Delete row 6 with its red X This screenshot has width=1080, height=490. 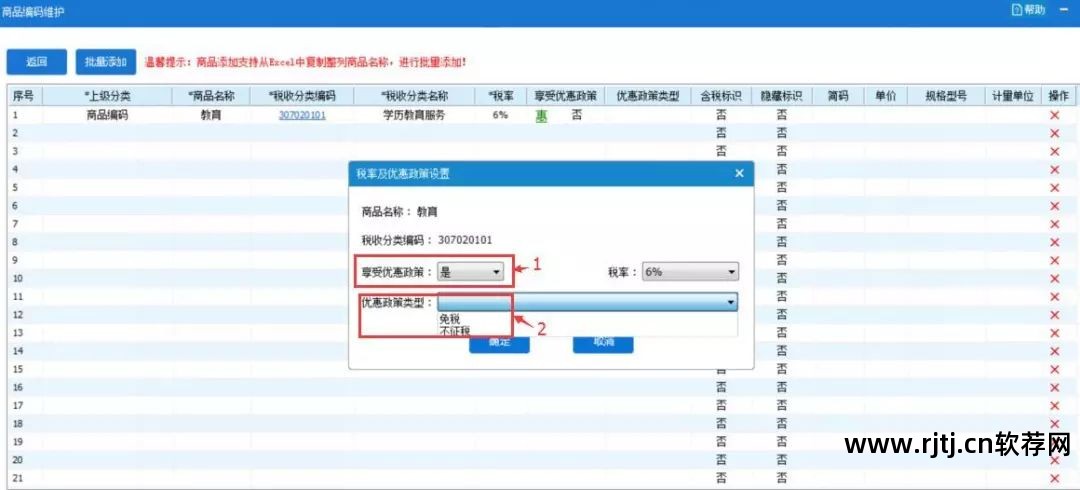tap(1054, 206)
